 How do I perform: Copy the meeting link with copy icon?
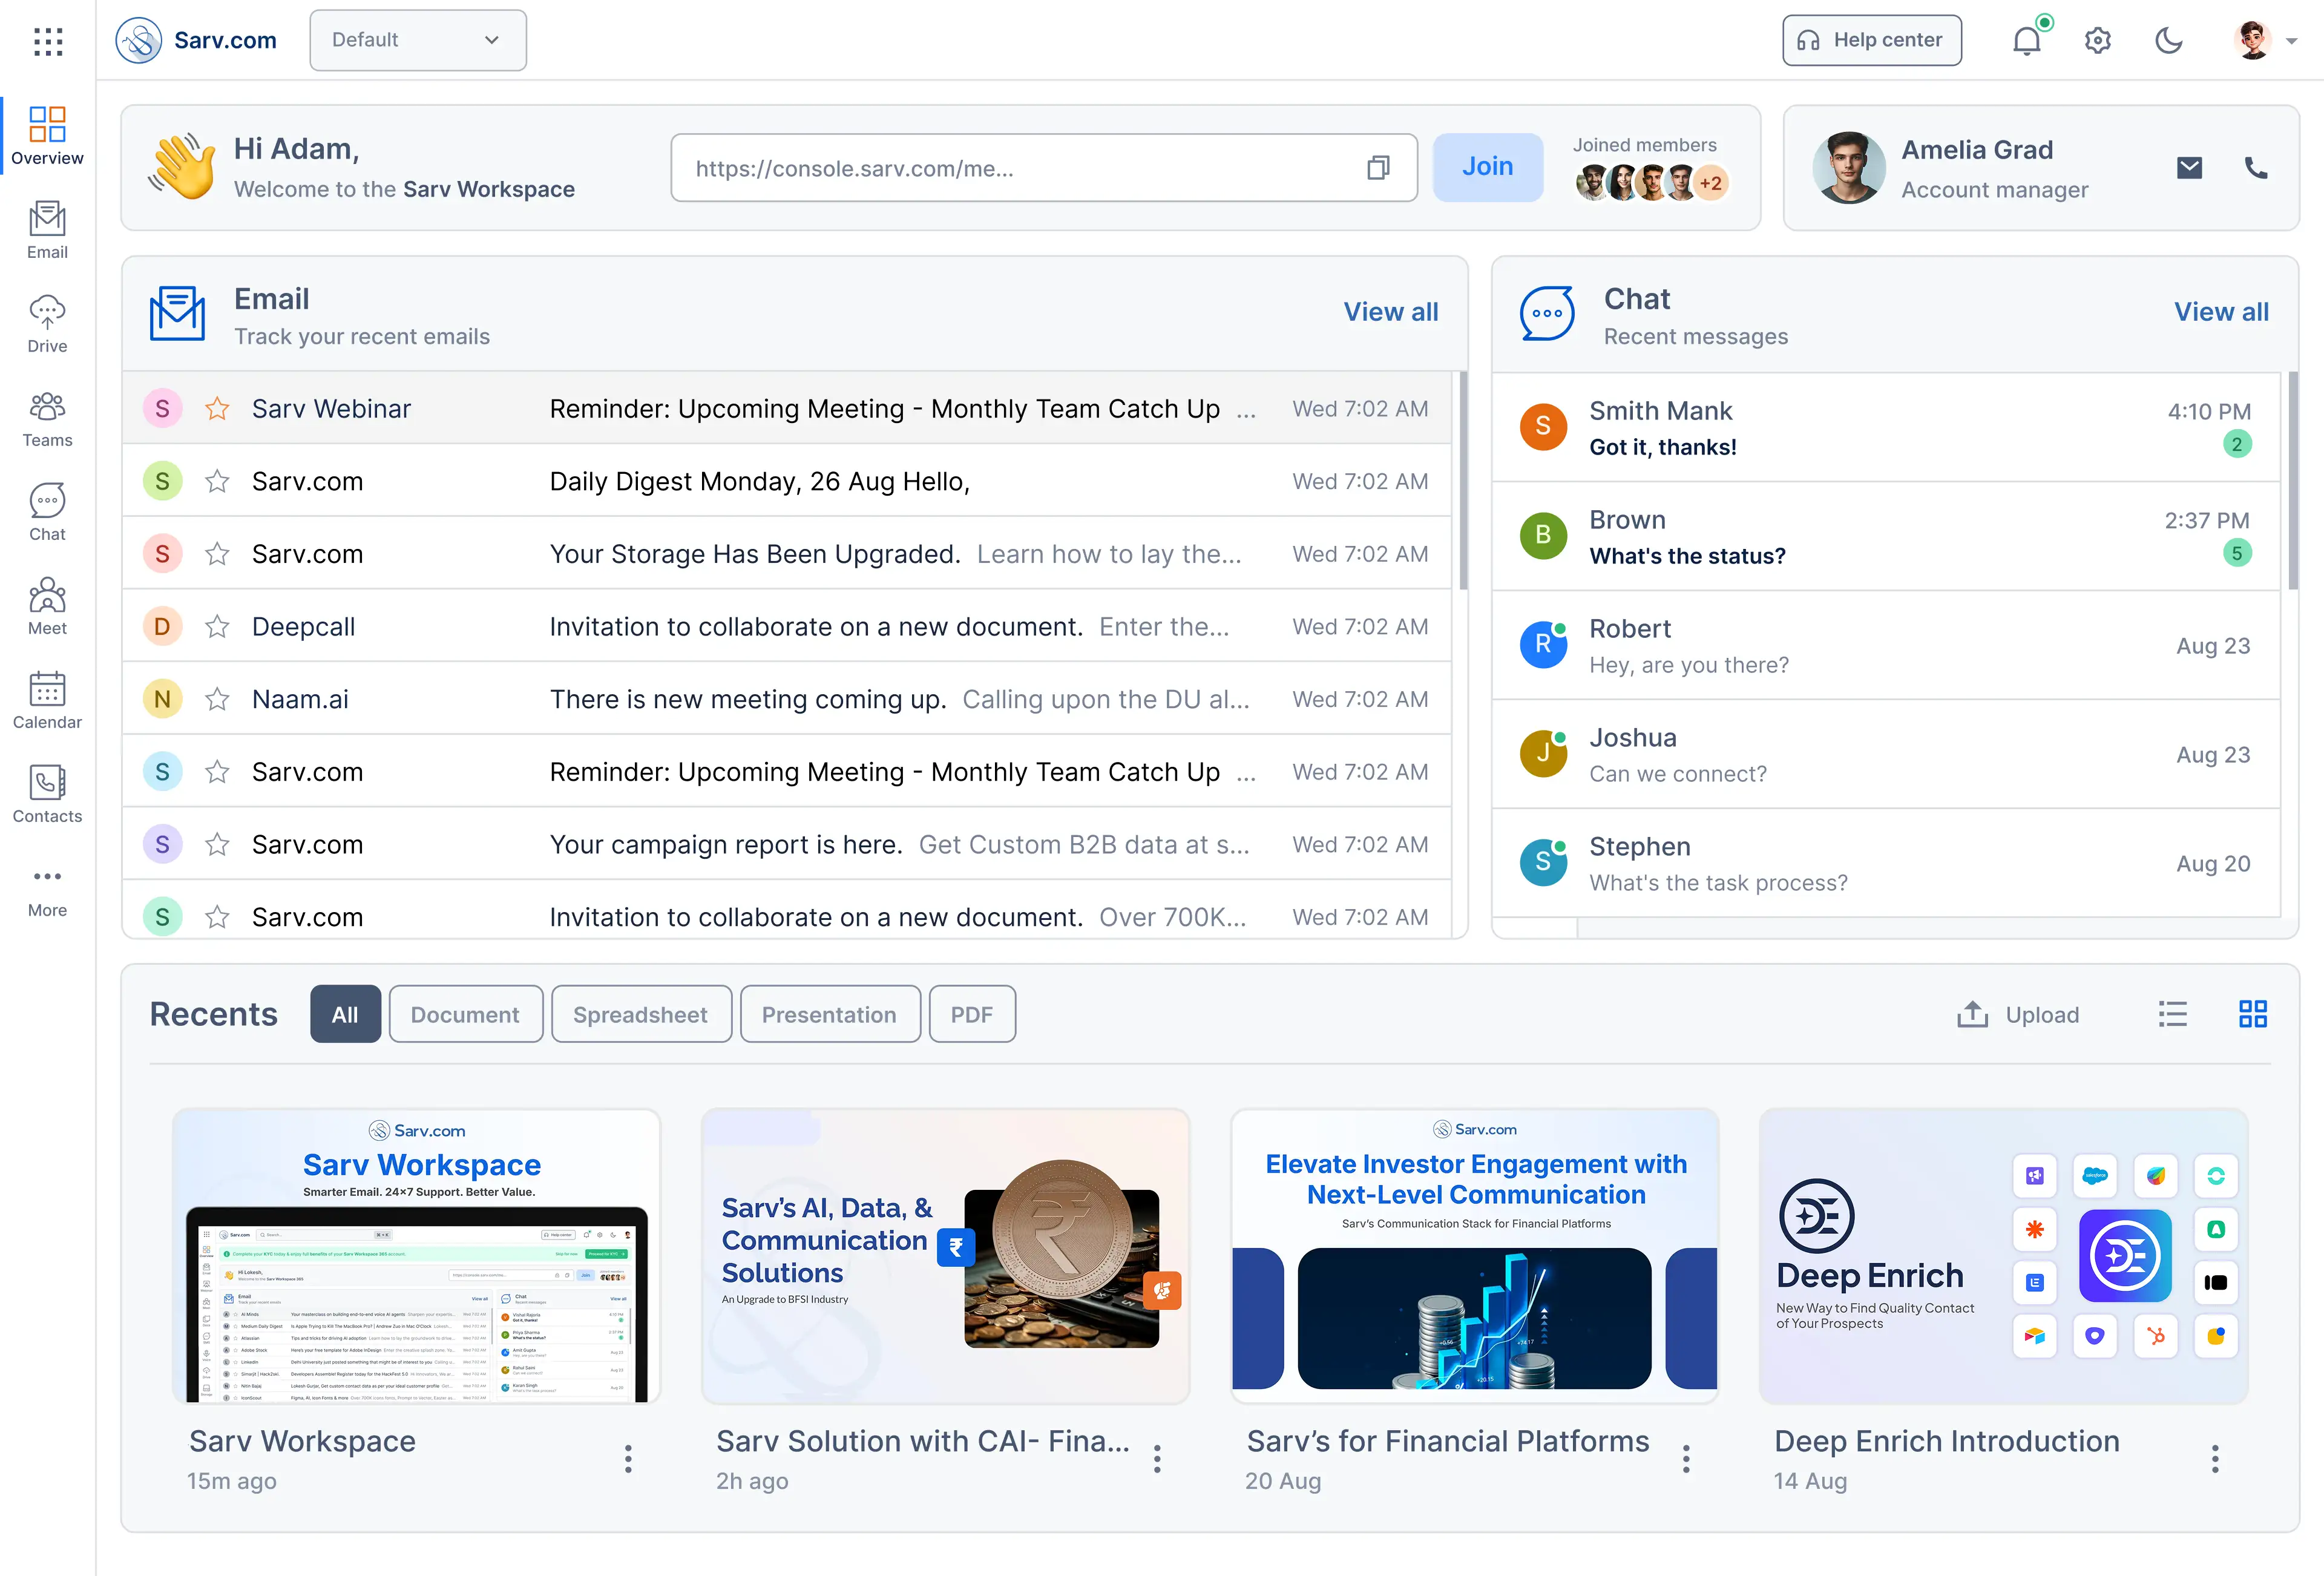coord(1378,168)
